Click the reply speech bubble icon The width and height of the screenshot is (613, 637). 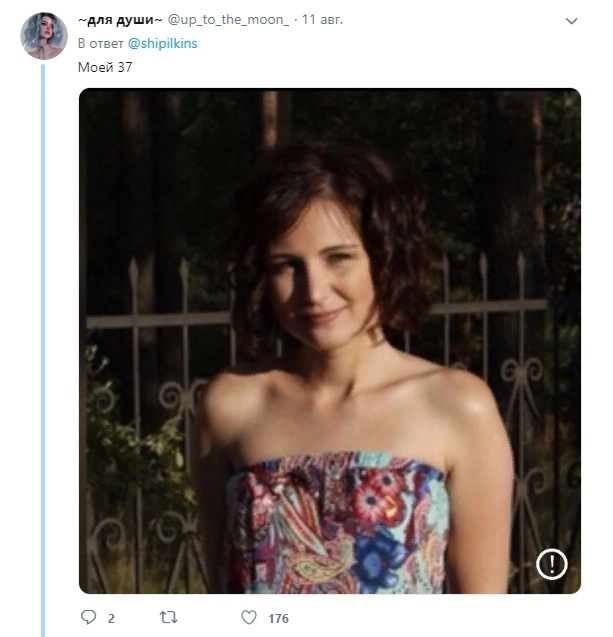(88, 618)
